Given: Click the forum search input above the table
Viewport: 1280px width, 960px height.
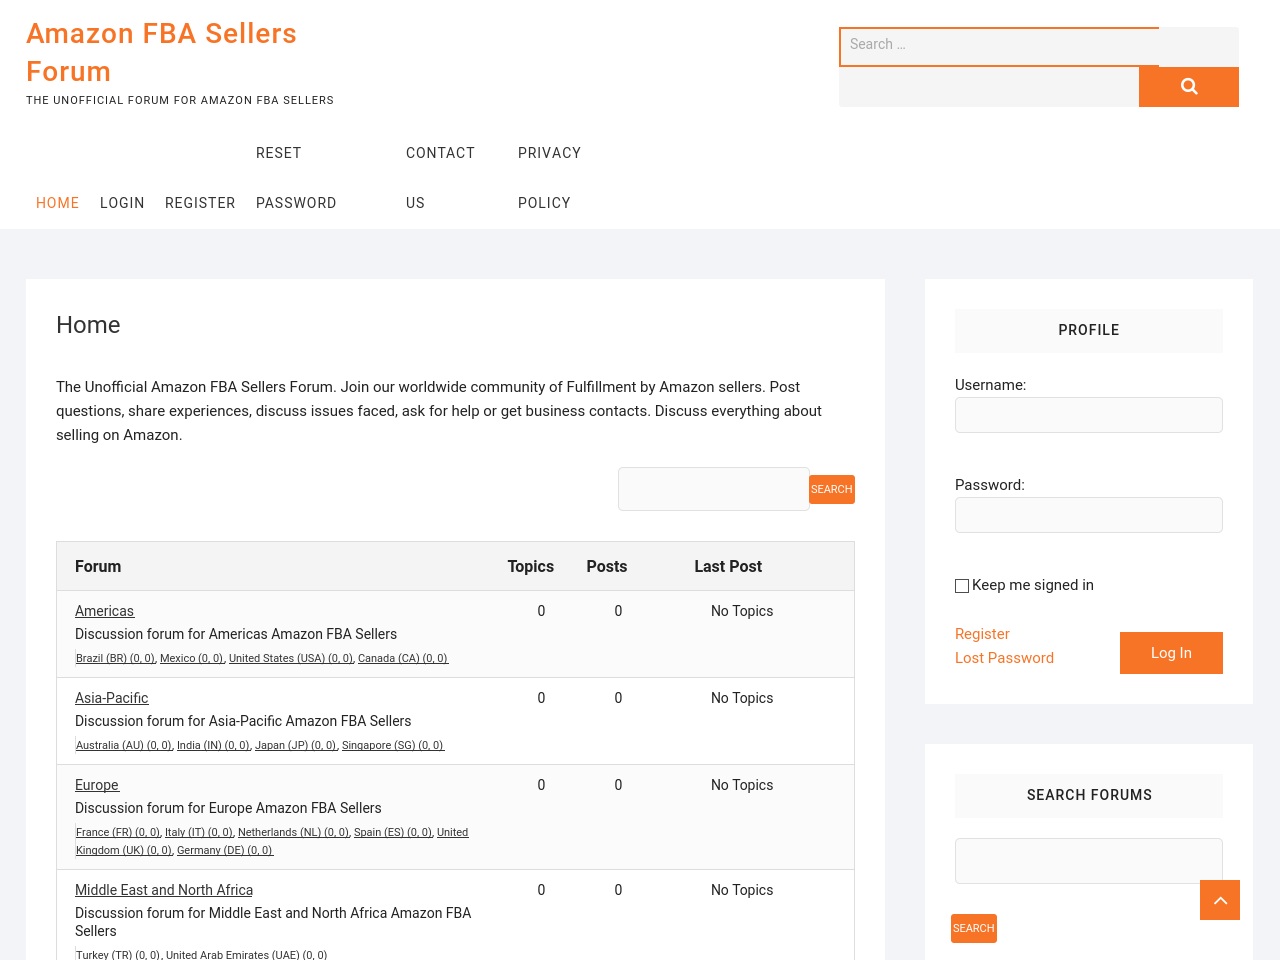Looking at the screenshot, I should point(714,489).
